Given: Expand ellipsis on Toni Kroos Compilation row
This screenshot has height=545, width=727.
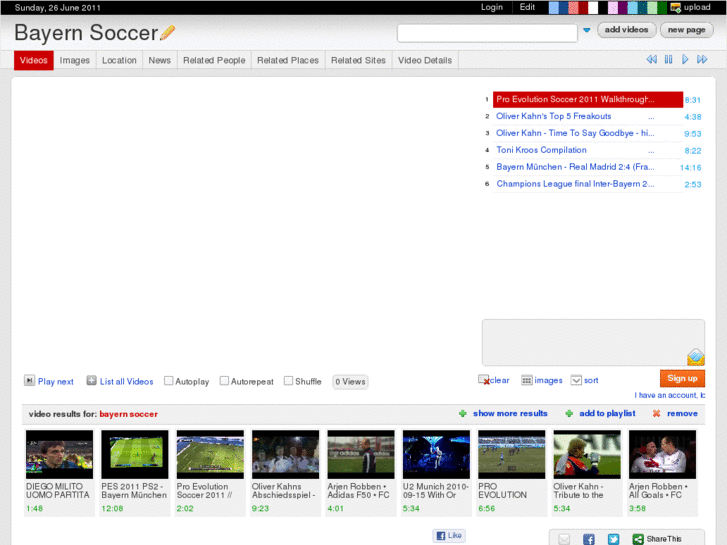Looking at the screenshot, I should (651, 151).
